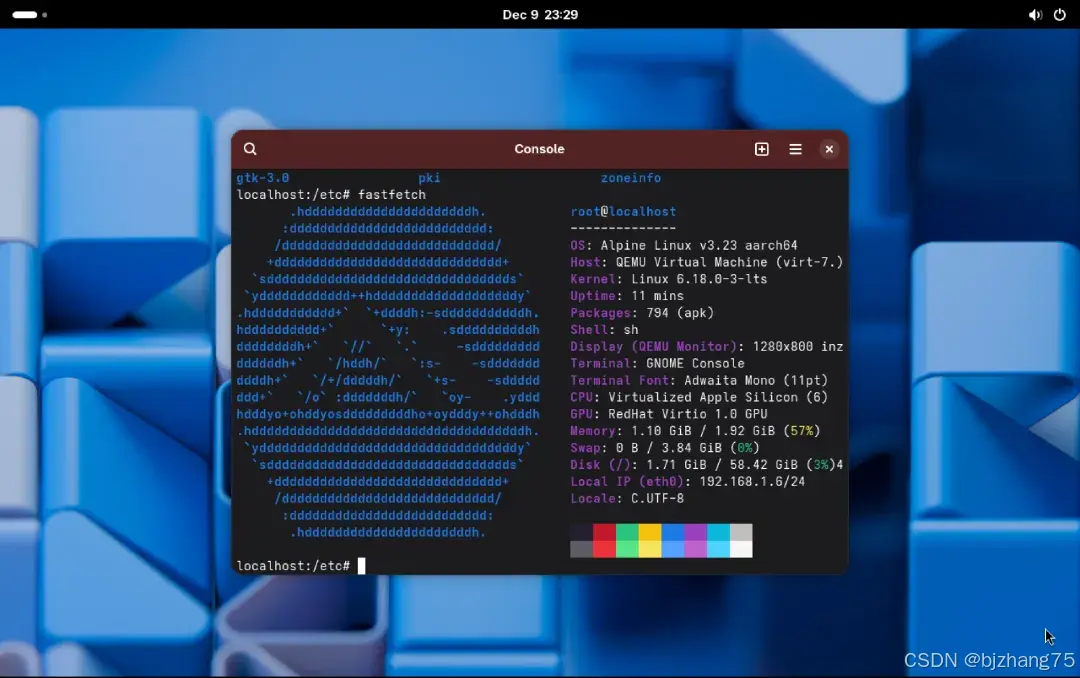Click the power icon in the top bar
The height and width of the screenshot is (678, 1080).
(x=1058, y=14)
